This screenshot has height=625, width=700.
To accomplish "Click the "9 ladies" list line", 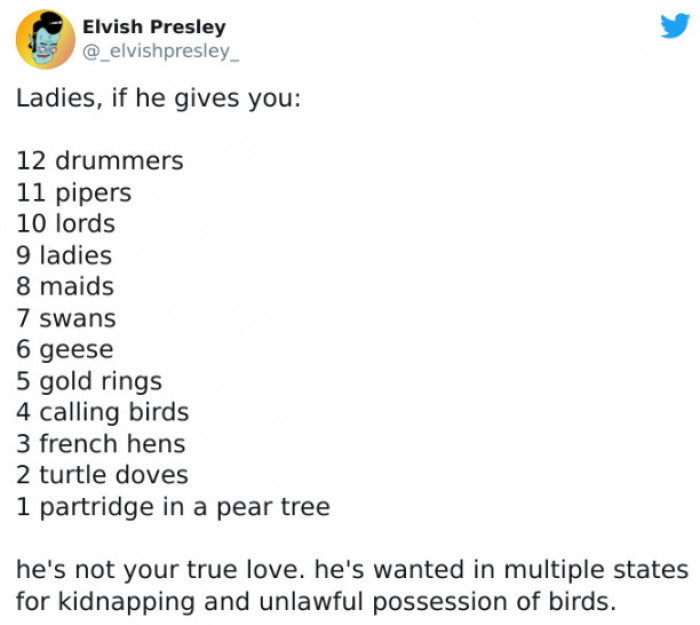I will tap(64, 255).
